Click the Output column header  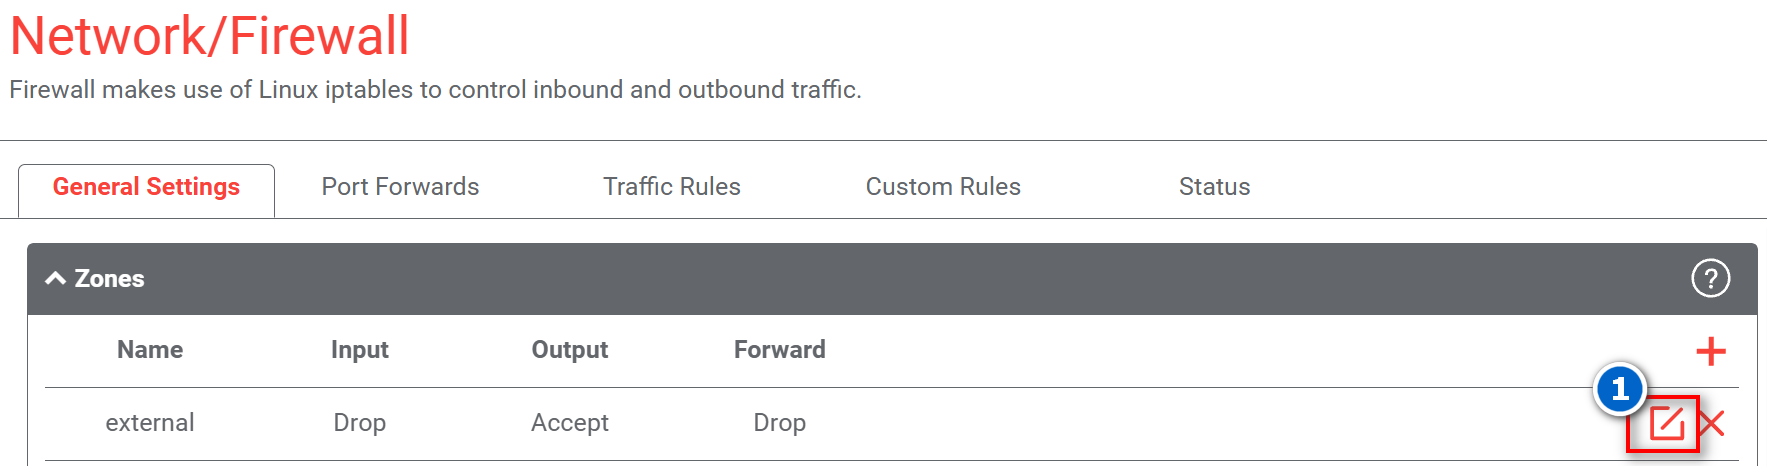pyautogui.click(x=569, y=350)
